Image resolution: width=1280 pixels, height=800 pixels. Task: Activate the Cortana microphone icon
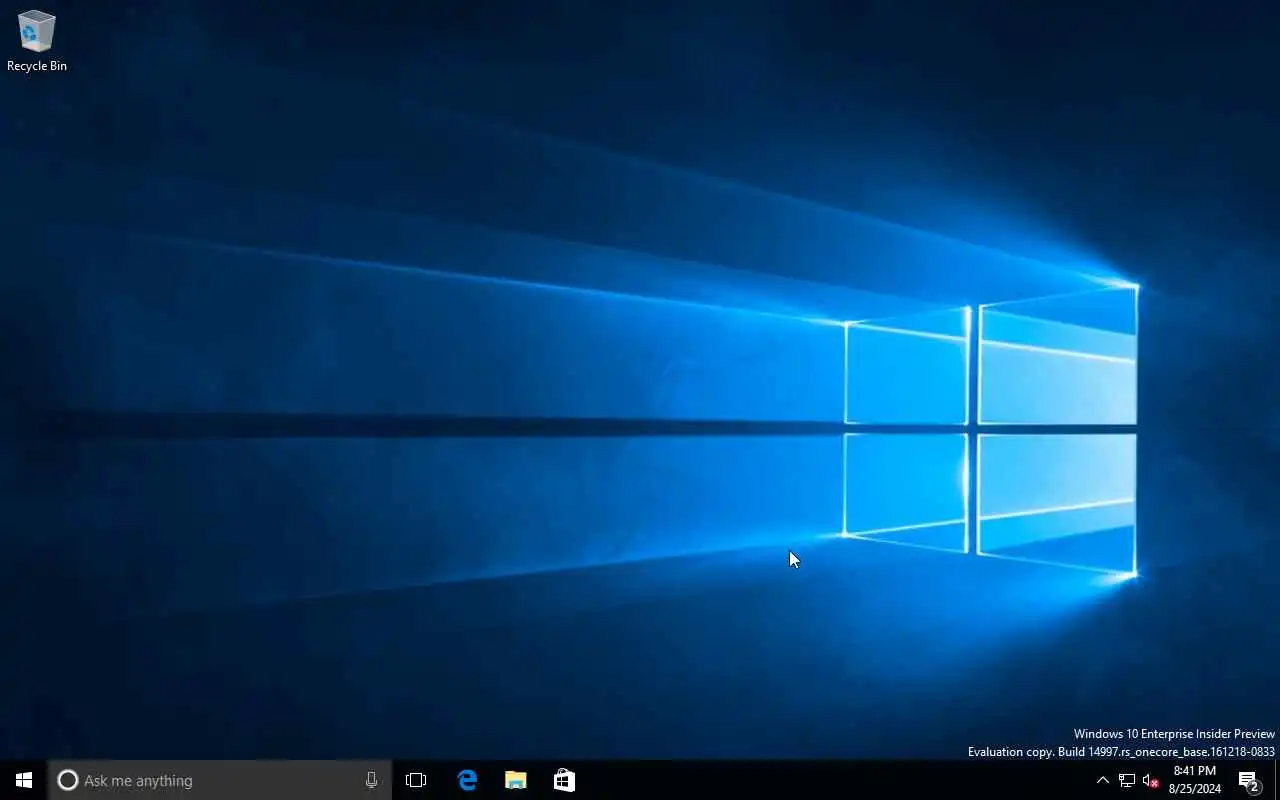point(371,780)
